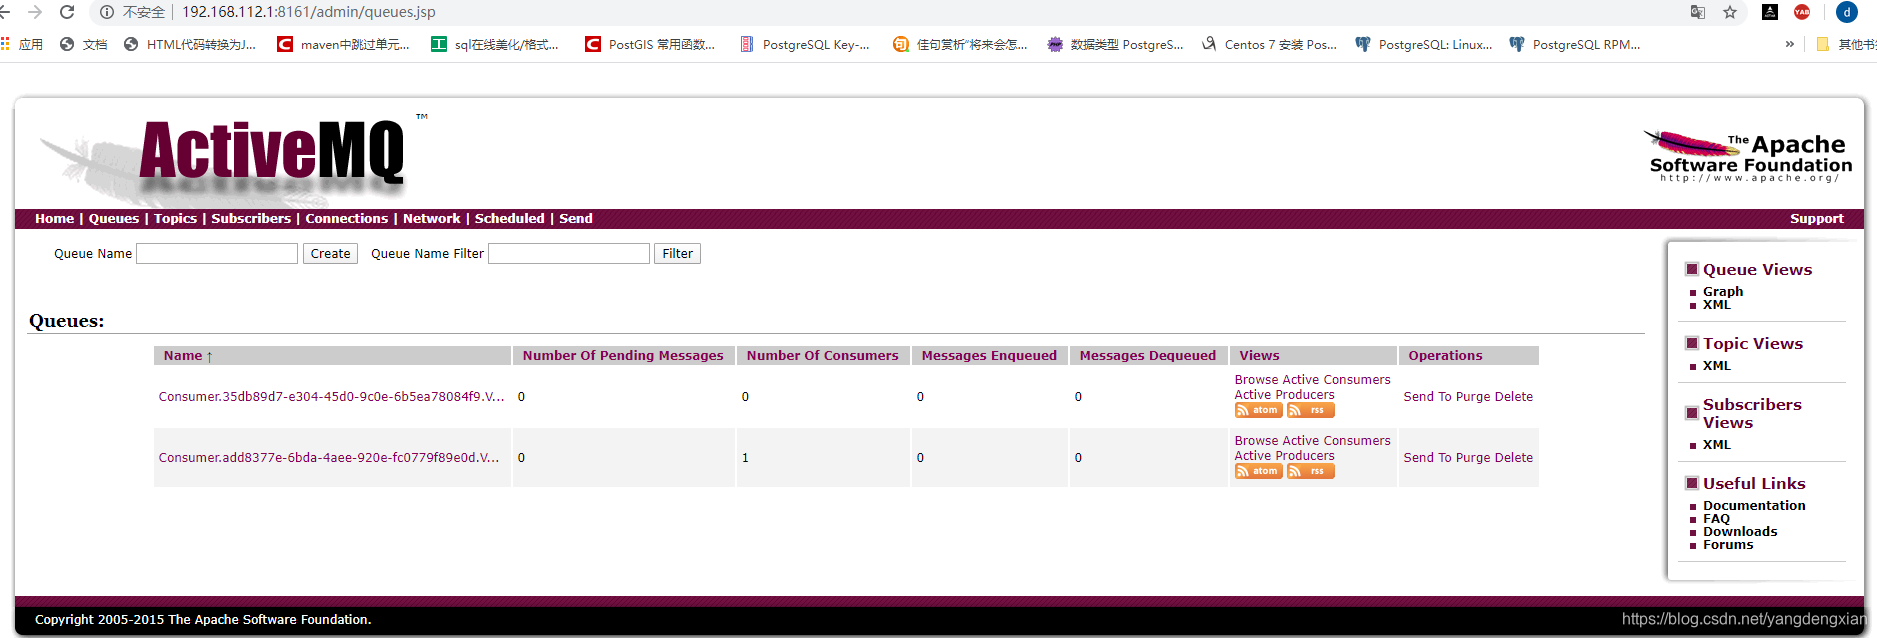
Task: Open the Scheduled menu item
Action: (509, 218)
